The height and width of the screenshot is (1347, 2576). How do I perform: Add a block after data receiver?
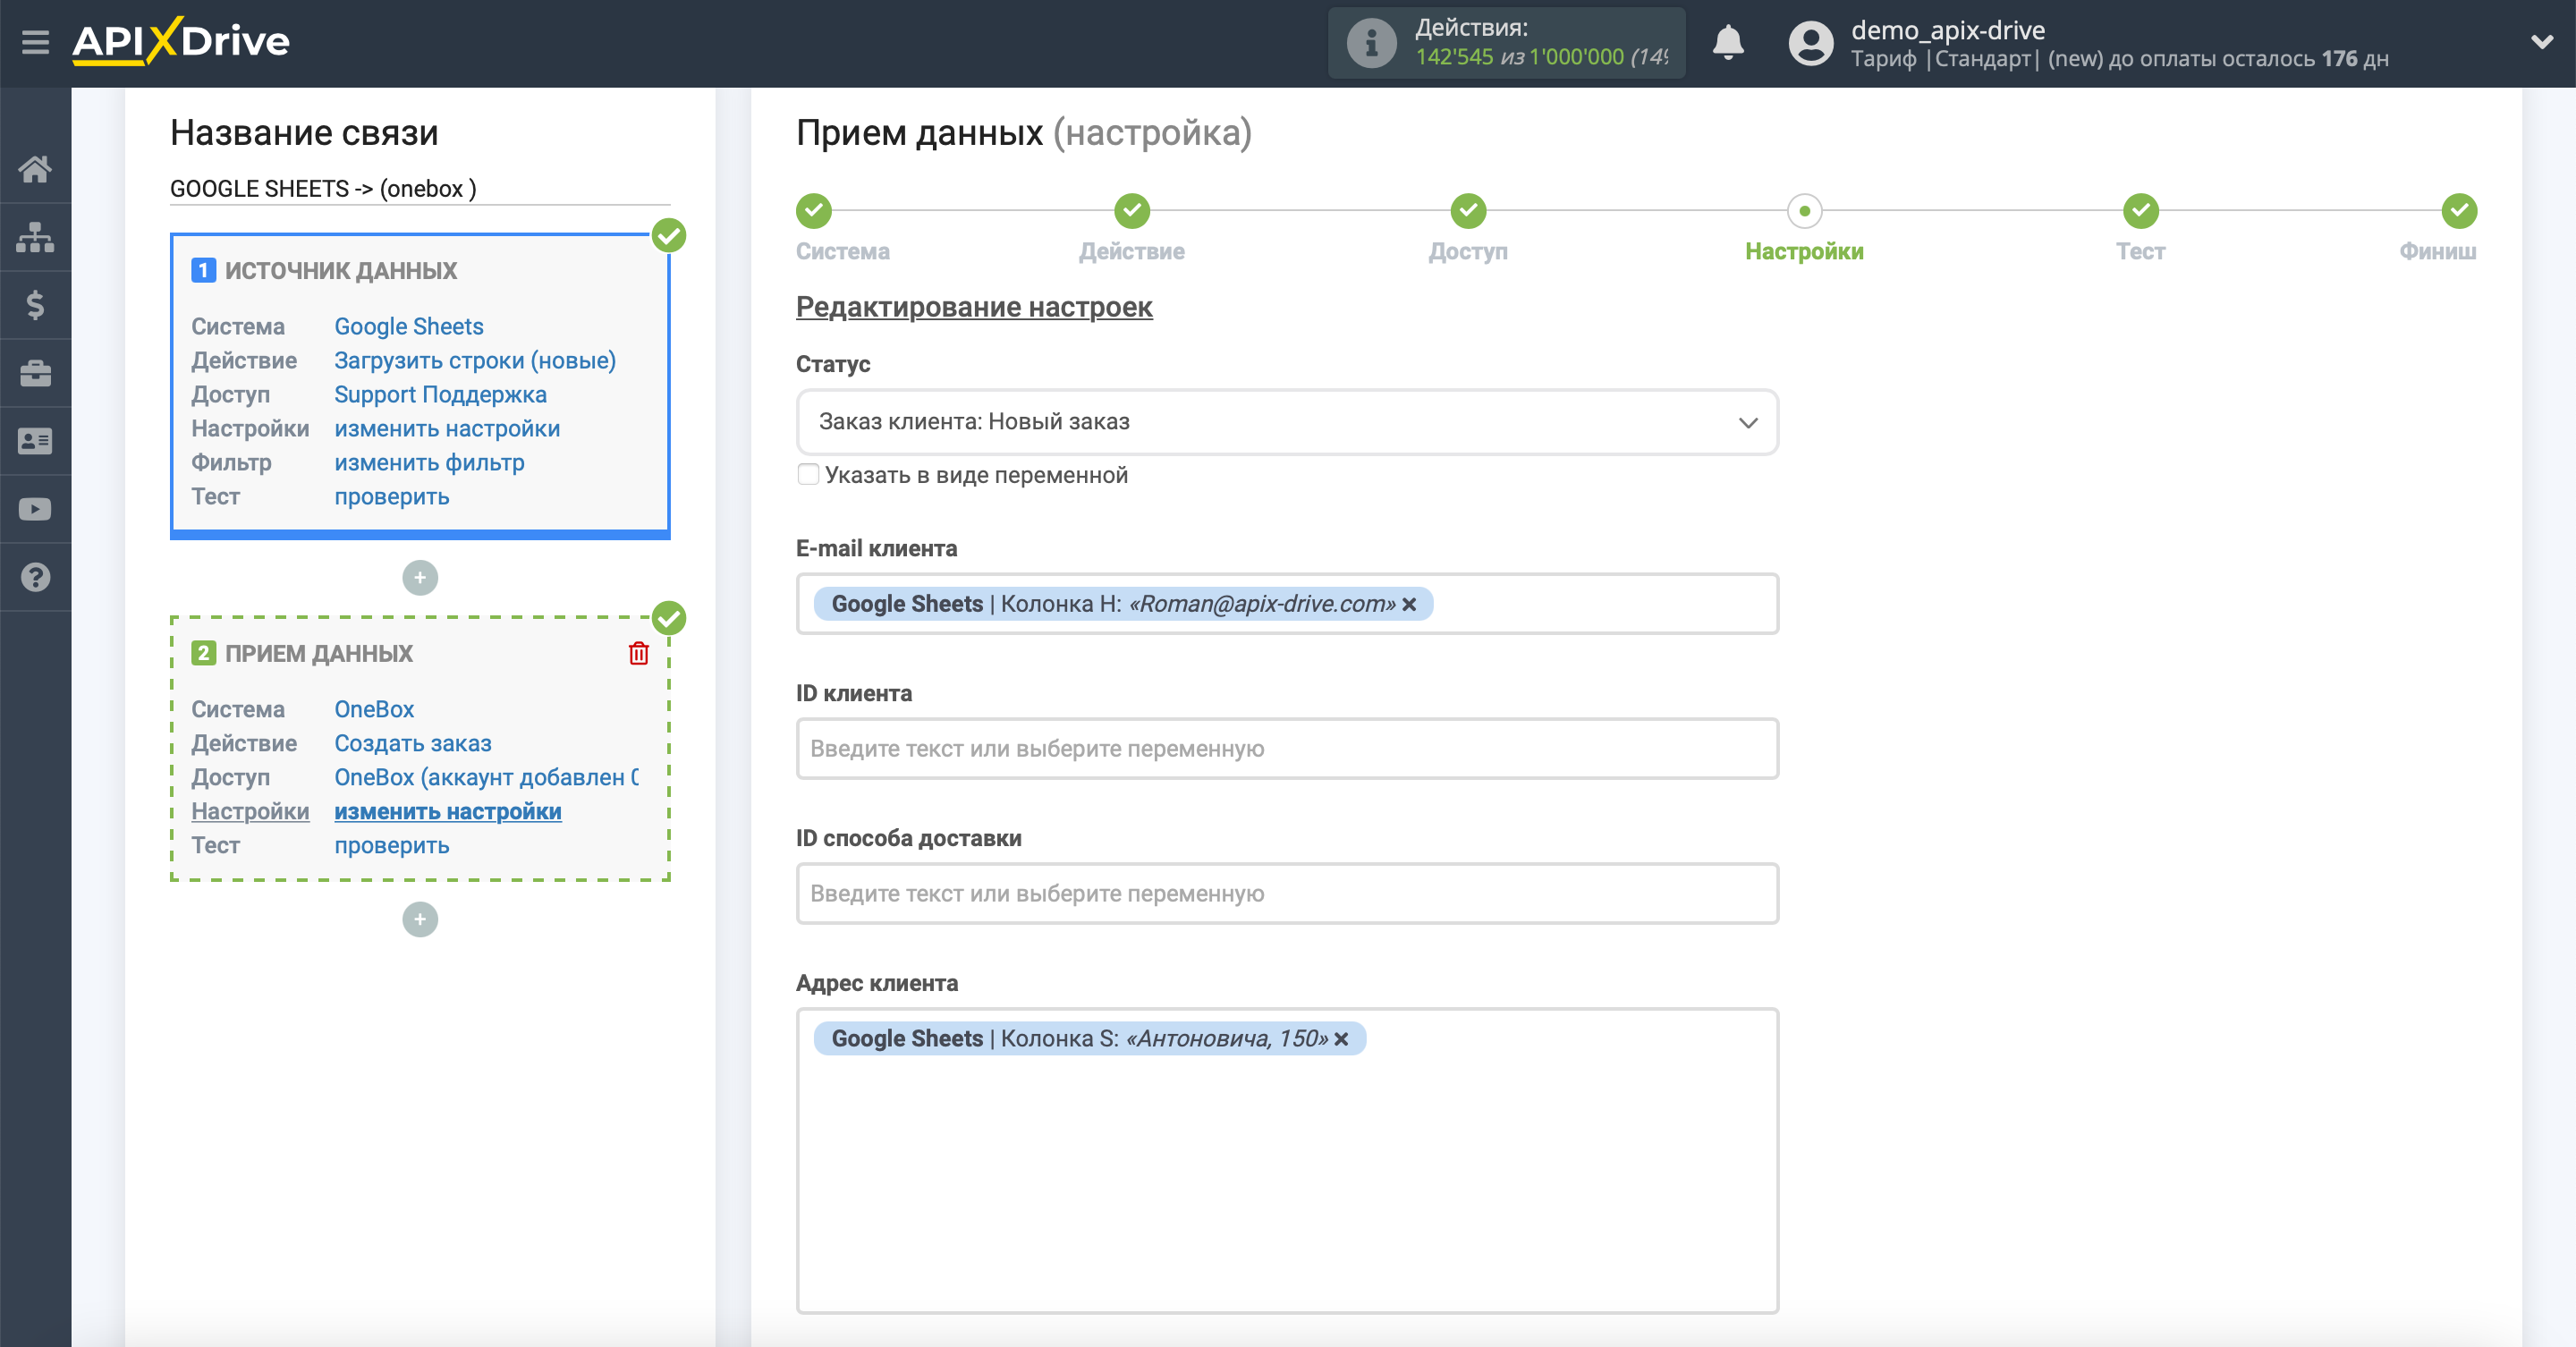pos(420,919)
